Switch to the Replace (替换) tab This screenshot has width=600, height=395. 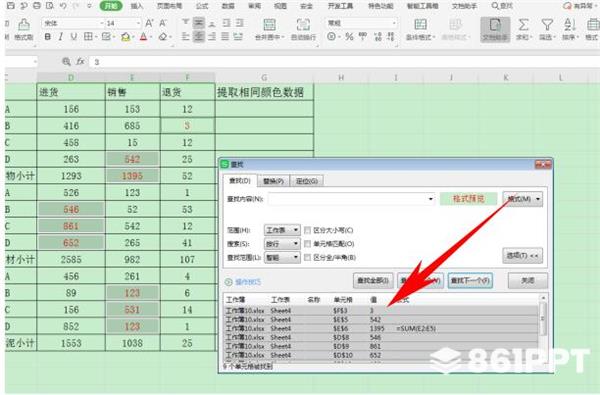click(273, 181)
